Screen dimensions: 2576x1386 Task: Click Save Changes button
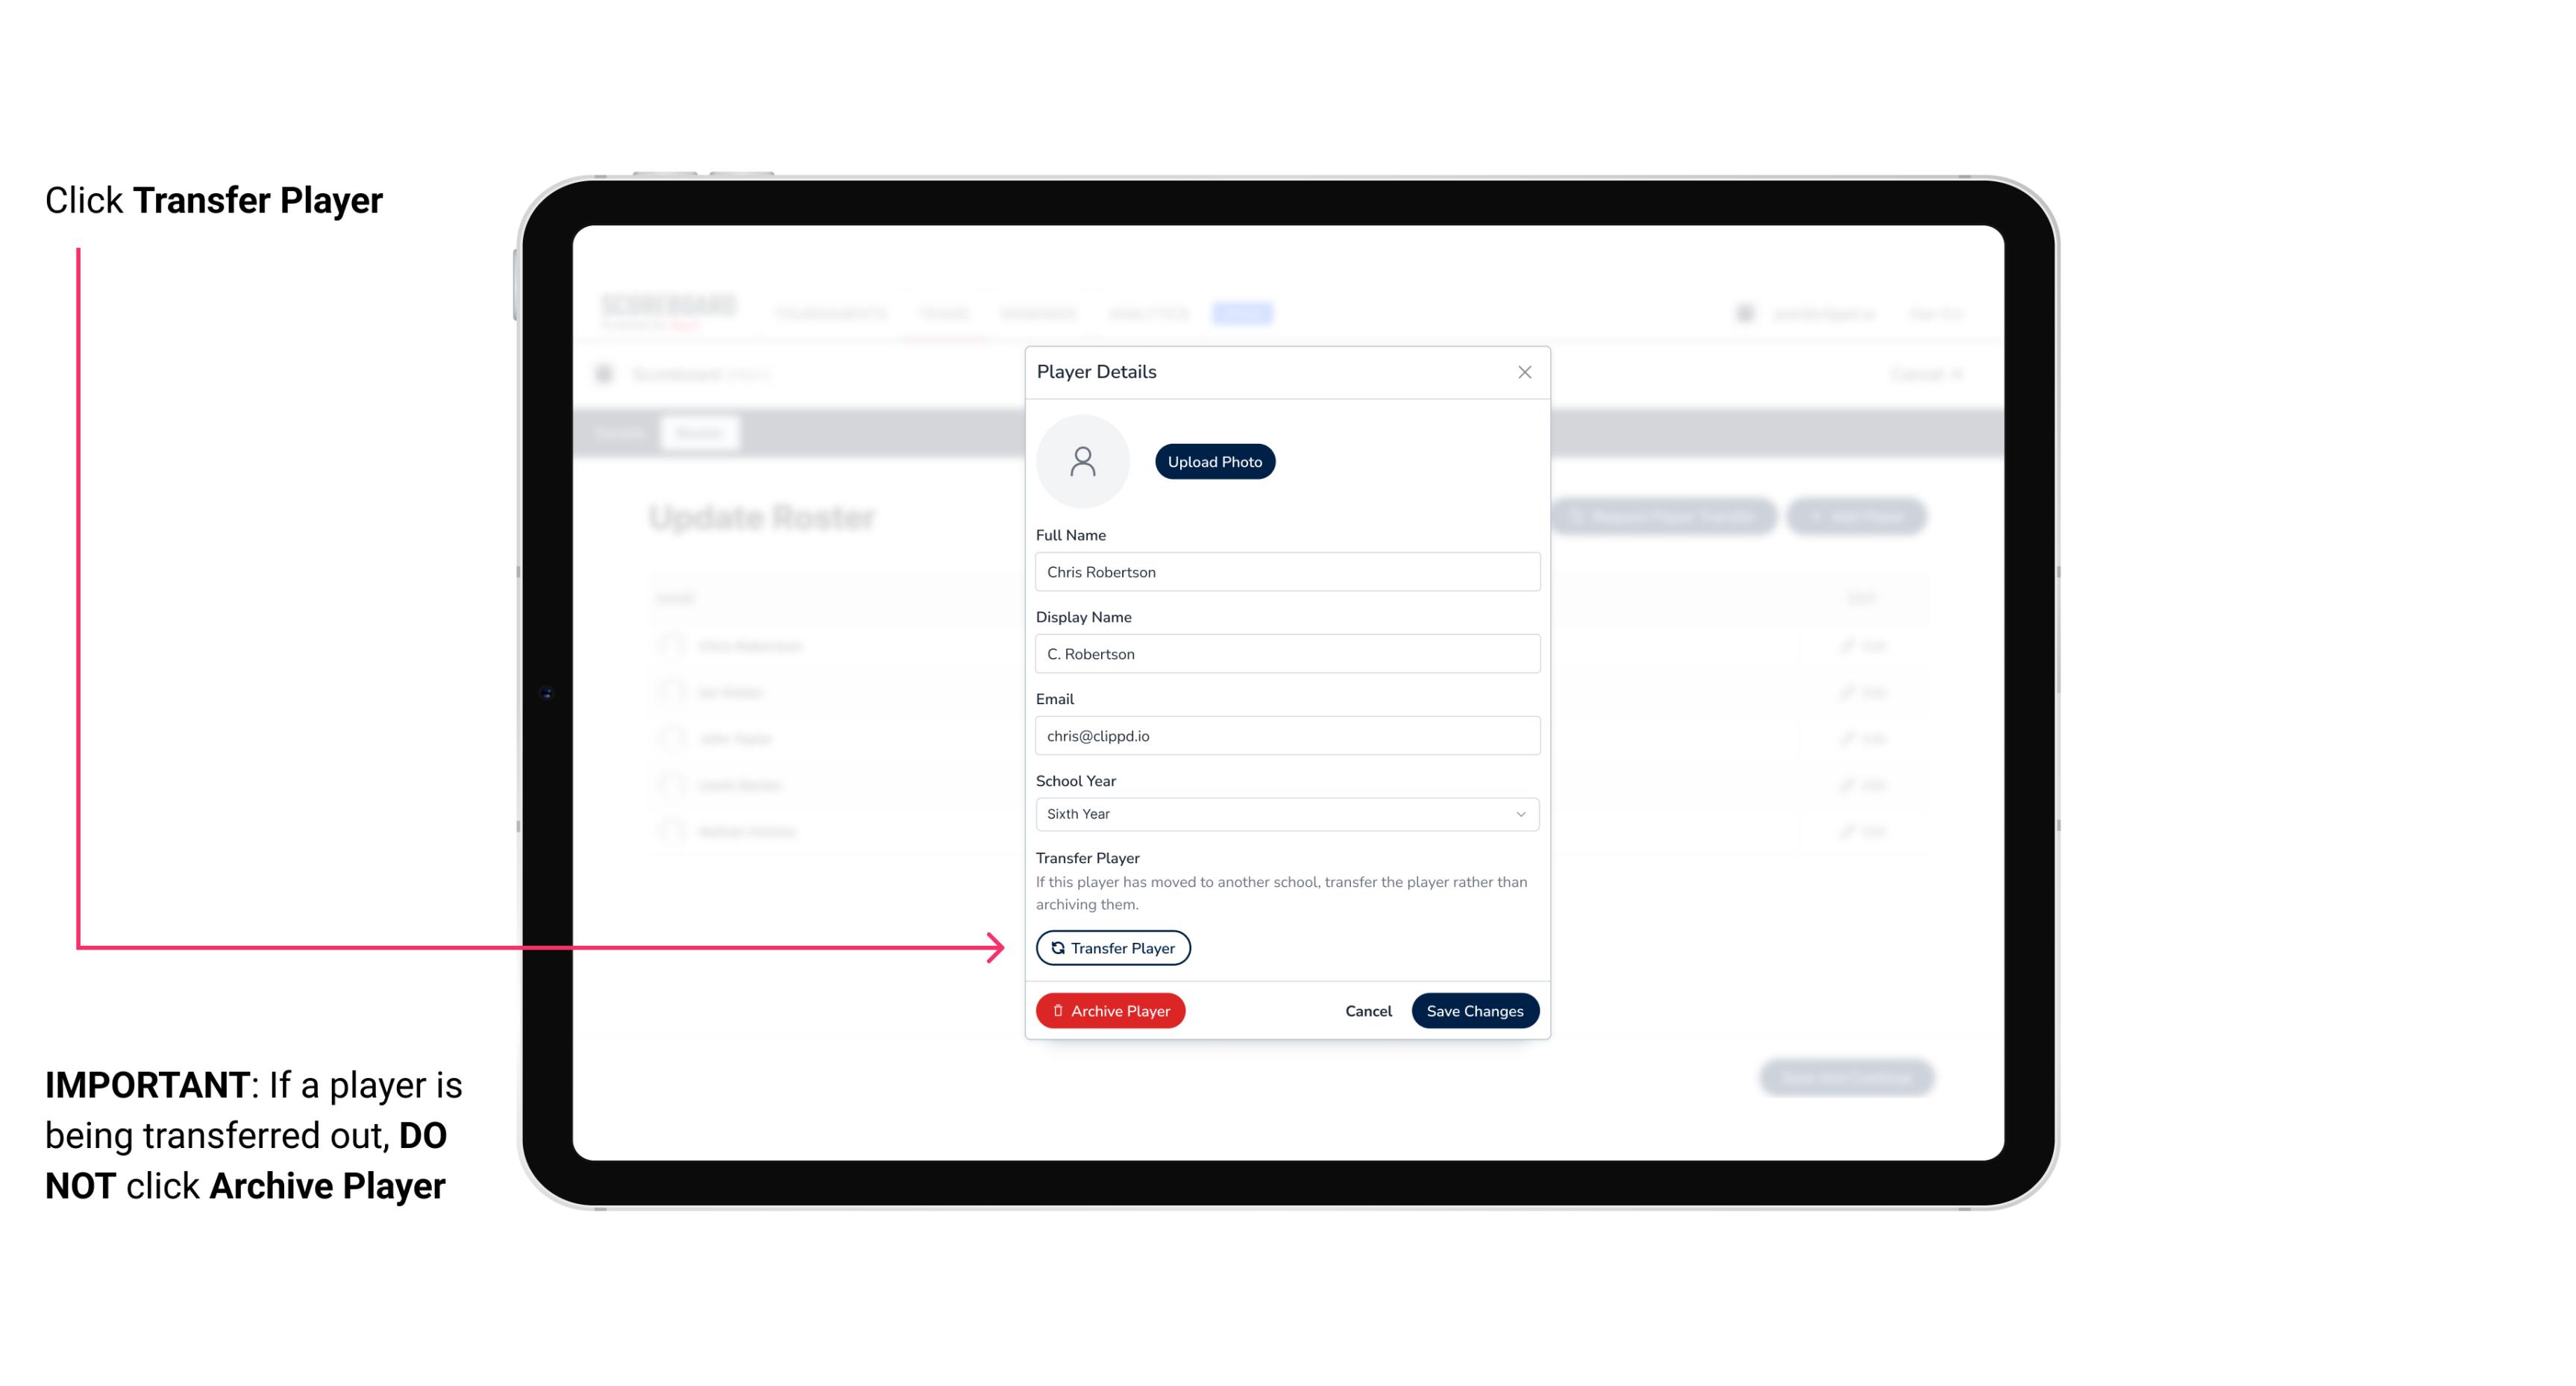[x=1475, y=1009]
